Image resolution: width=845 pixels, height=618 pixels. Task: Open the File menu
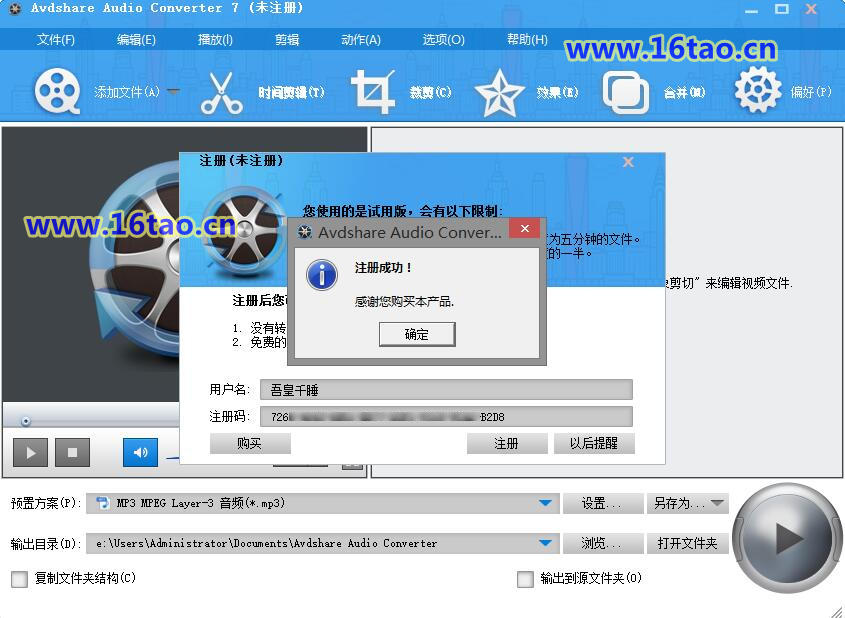[x=56, y=40]
